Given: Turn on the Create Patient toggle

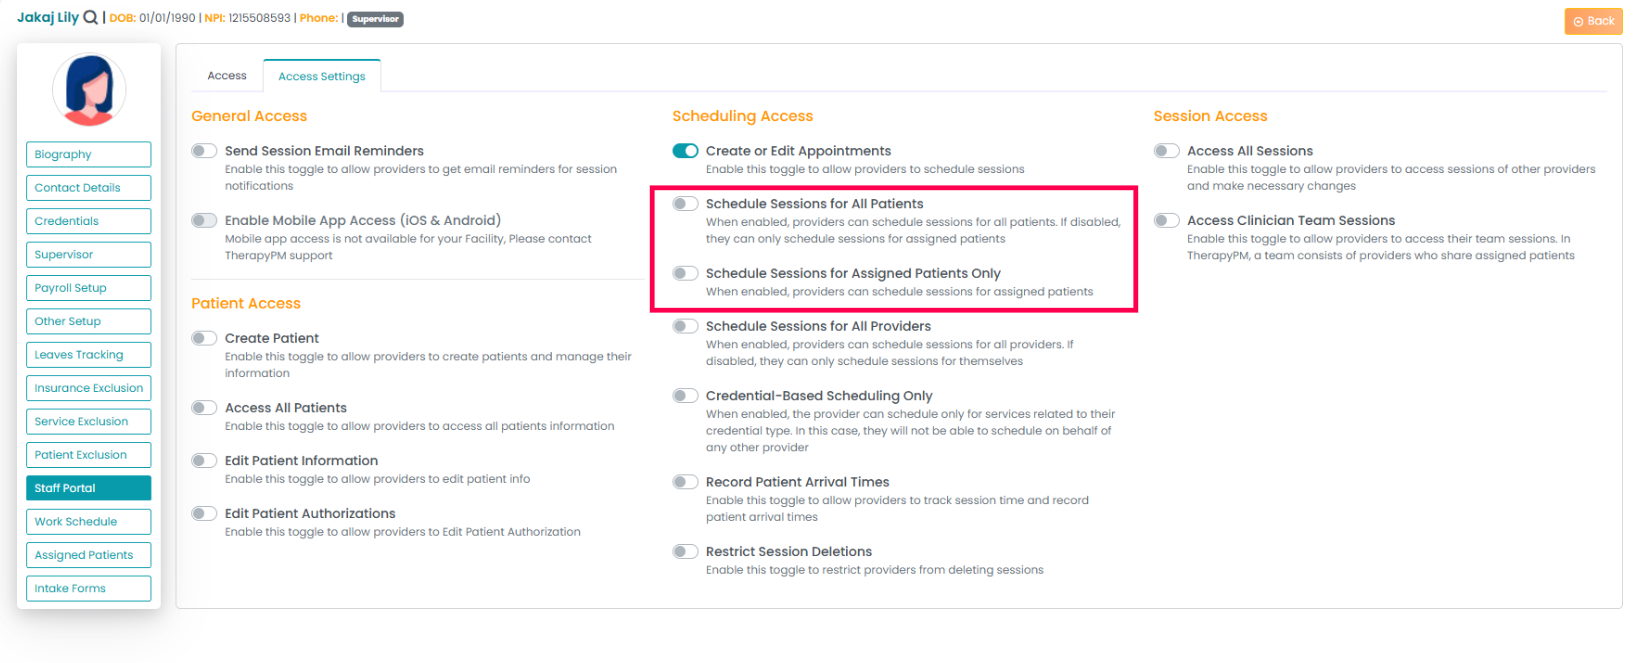Looking at the screenshot, I should 204,338.
